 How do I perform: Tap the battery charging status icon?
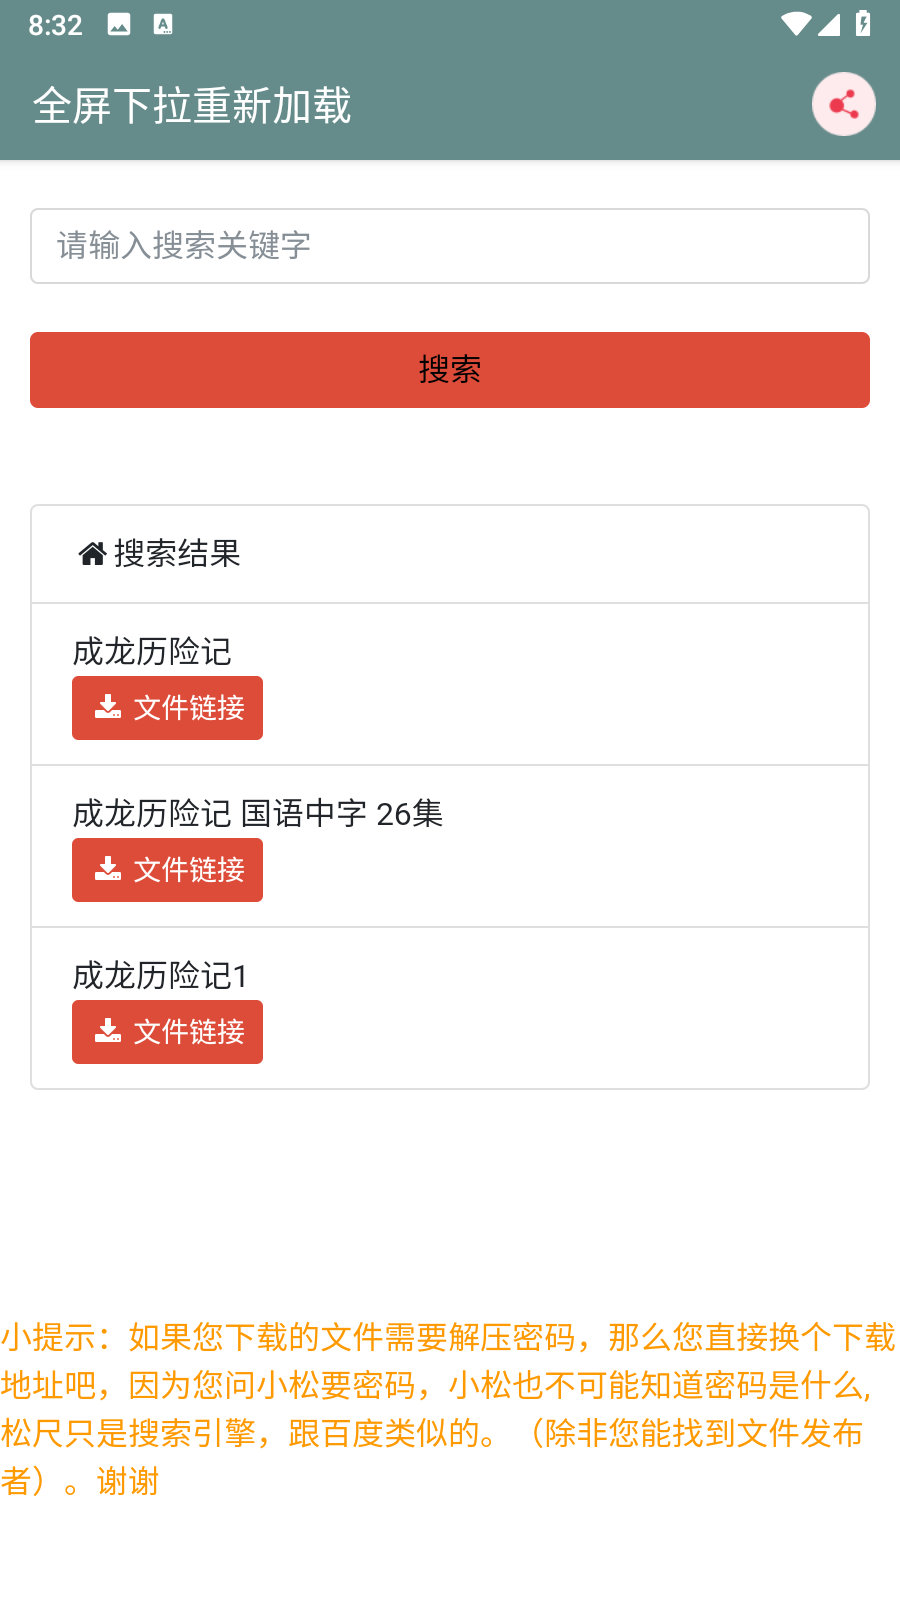coord(863,25)
